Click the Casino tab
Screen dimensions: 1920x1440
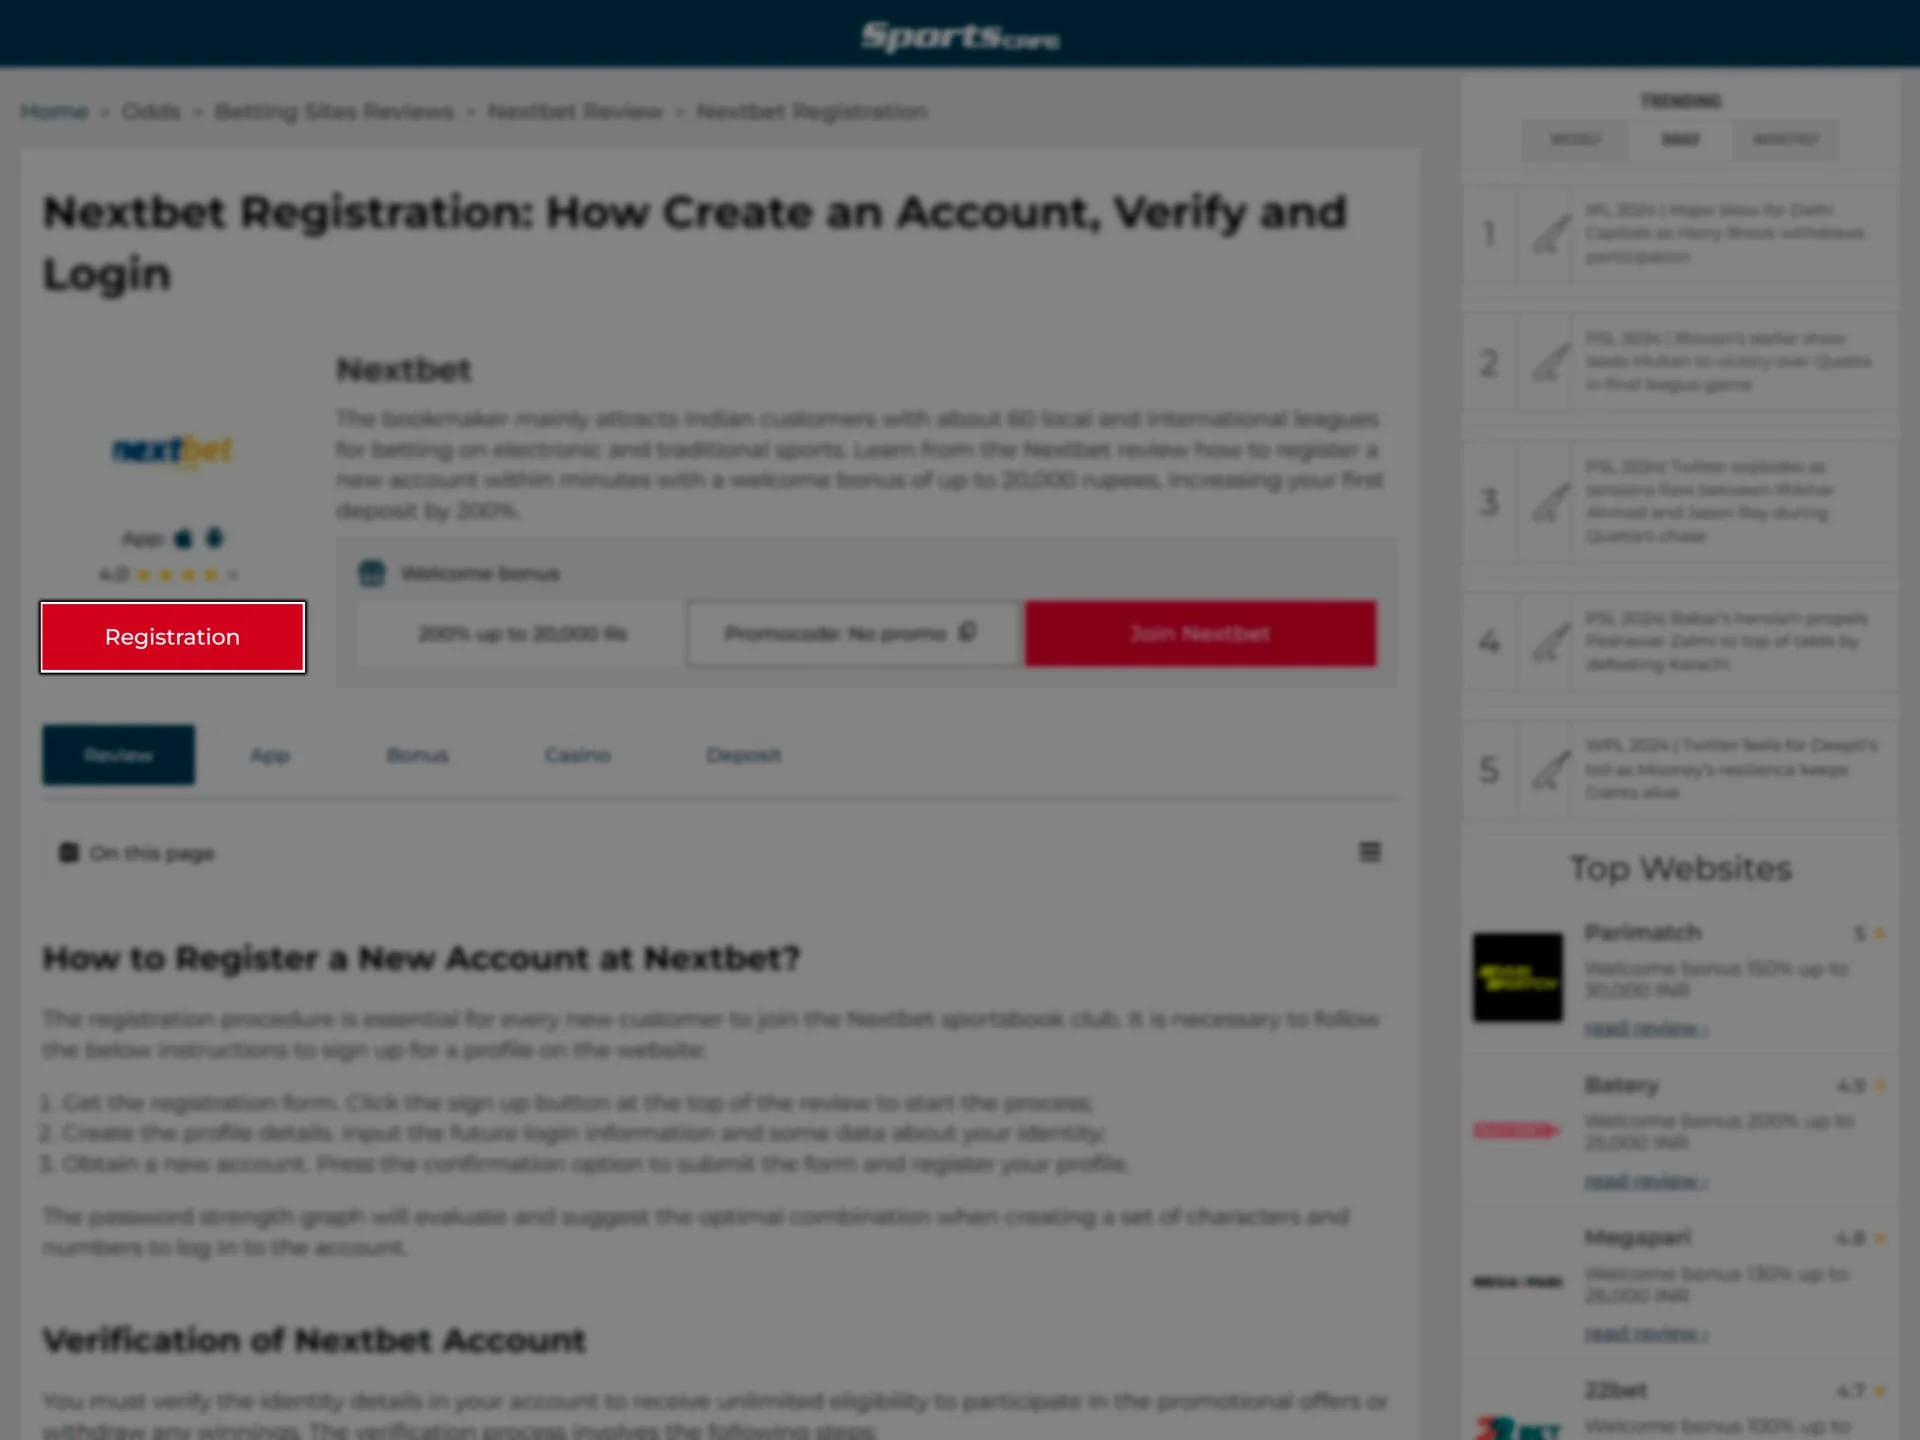pos(578,755)
